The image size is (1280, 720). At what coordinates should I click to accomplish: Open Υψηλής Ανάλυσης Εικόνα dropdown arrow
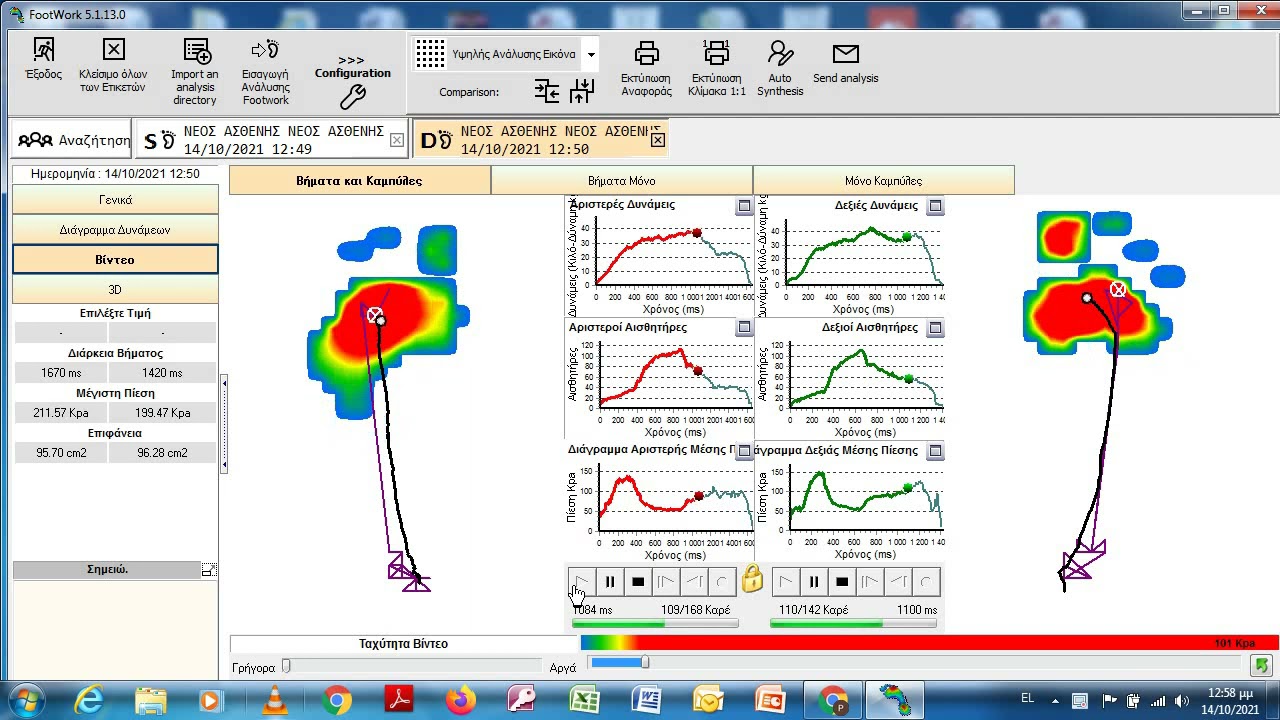click(x=591, y=55)
